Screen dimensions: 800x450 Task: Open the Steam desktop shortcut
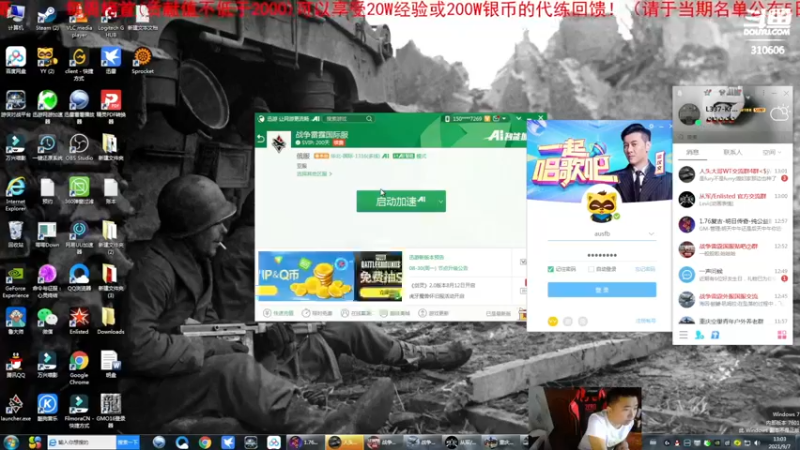(x=47, y=17)
